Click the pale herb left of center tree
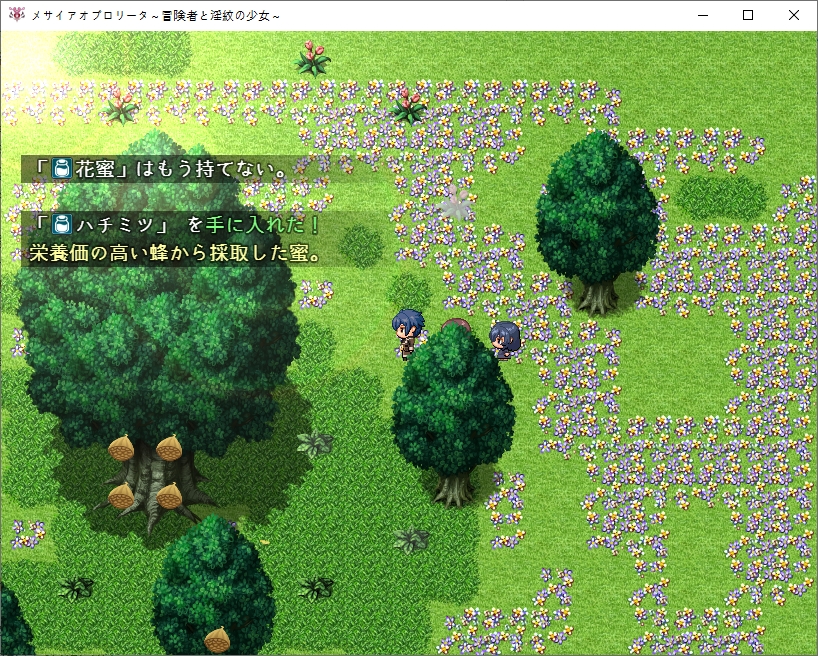The height and width of the screenshot is (656, 818). click(x=315, y=444)
